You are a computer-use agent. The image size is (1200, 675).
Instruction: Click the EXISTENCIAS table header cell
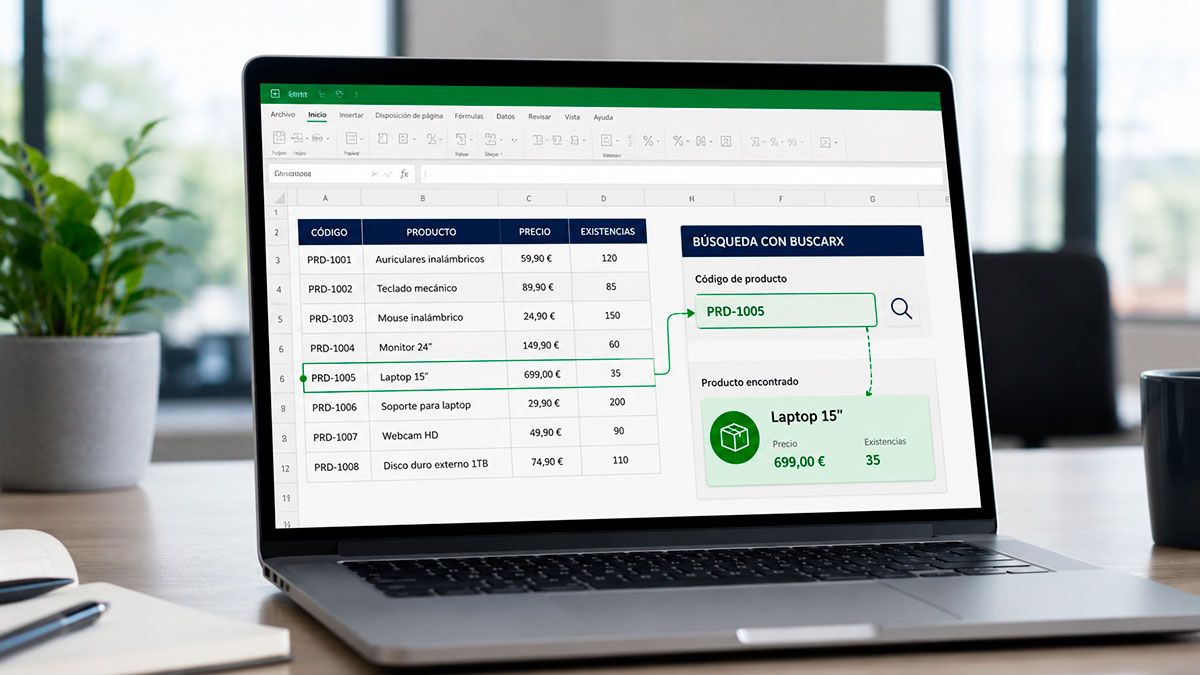pos(608,232)
